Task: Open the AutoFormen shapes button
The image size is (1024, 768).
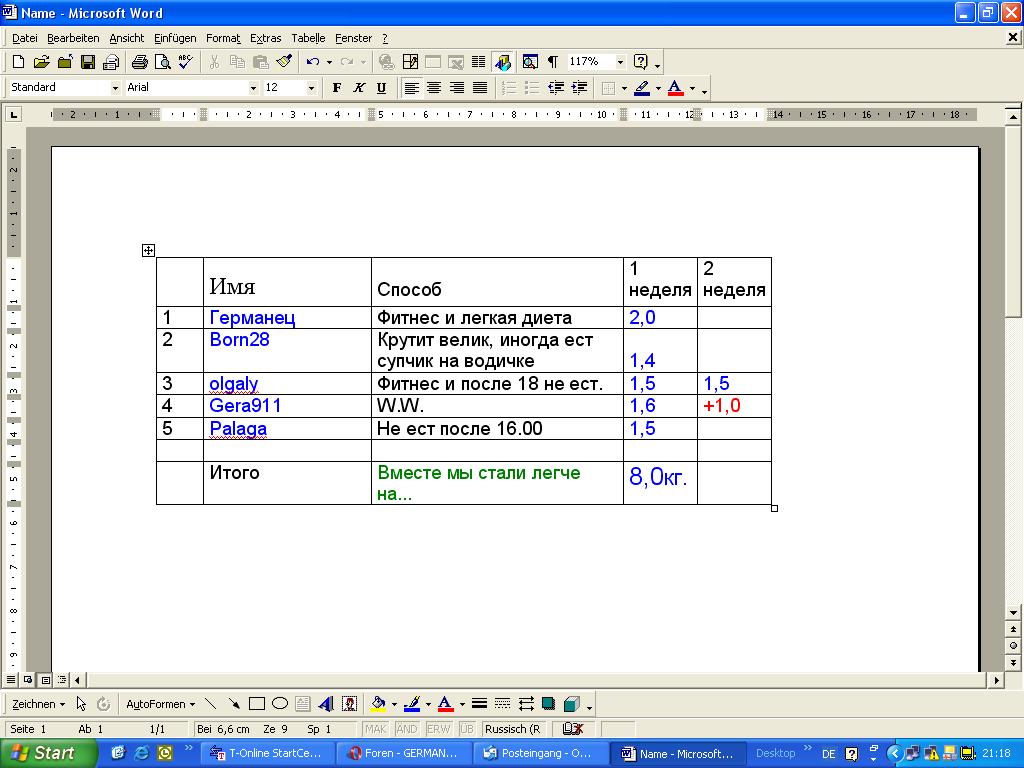Action: coord(160,704)
